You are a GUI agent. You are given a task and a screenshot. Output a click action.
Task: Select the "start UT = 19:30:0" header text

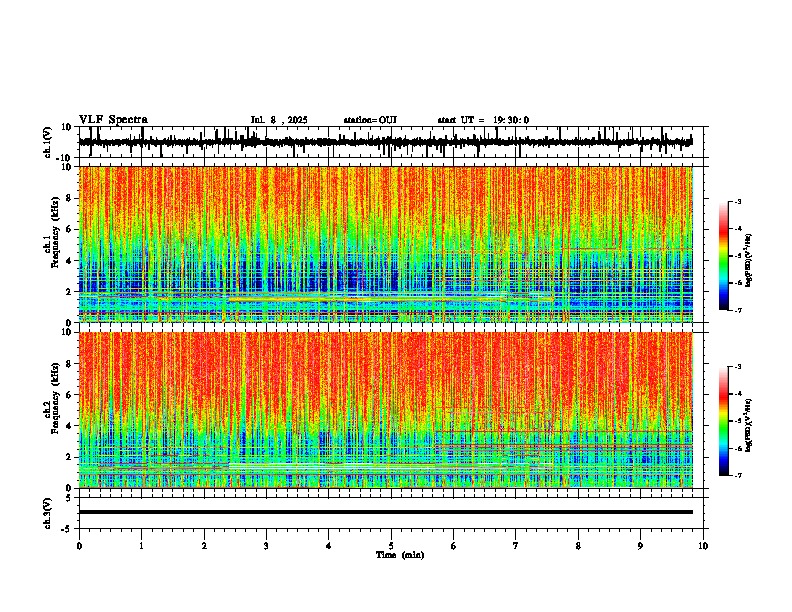(x=483, y=120)
